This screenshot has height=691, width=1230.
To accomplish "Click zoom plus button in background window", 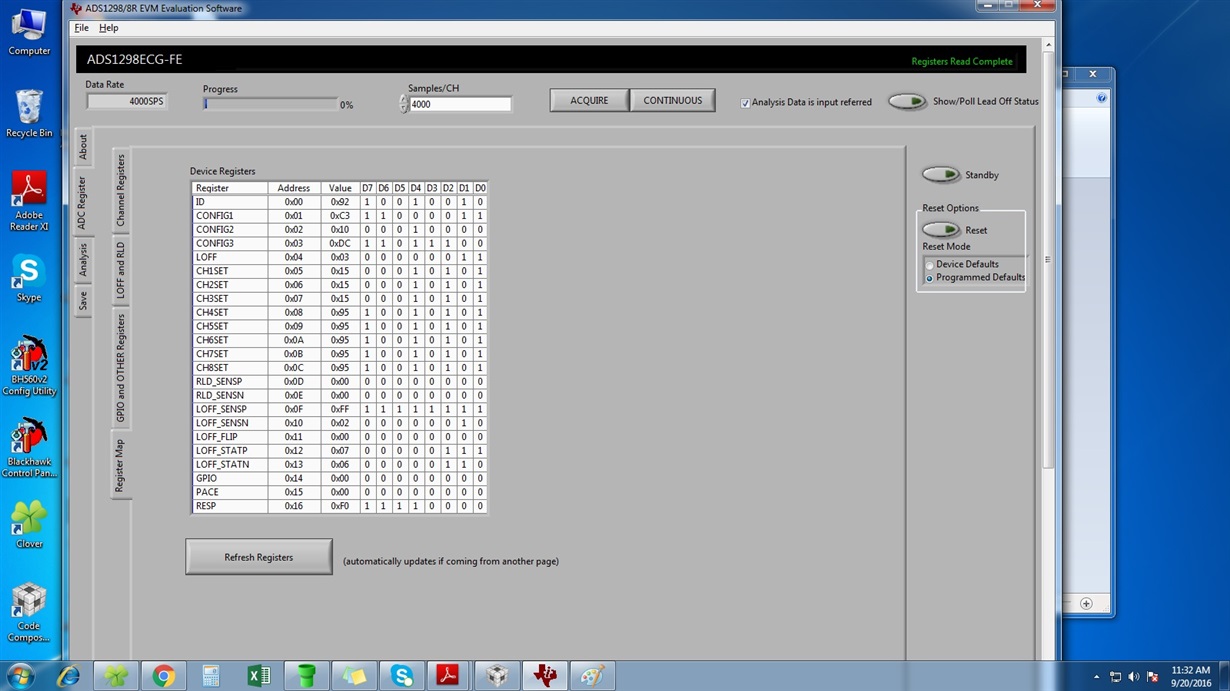I will click(x=1086, y=603).
